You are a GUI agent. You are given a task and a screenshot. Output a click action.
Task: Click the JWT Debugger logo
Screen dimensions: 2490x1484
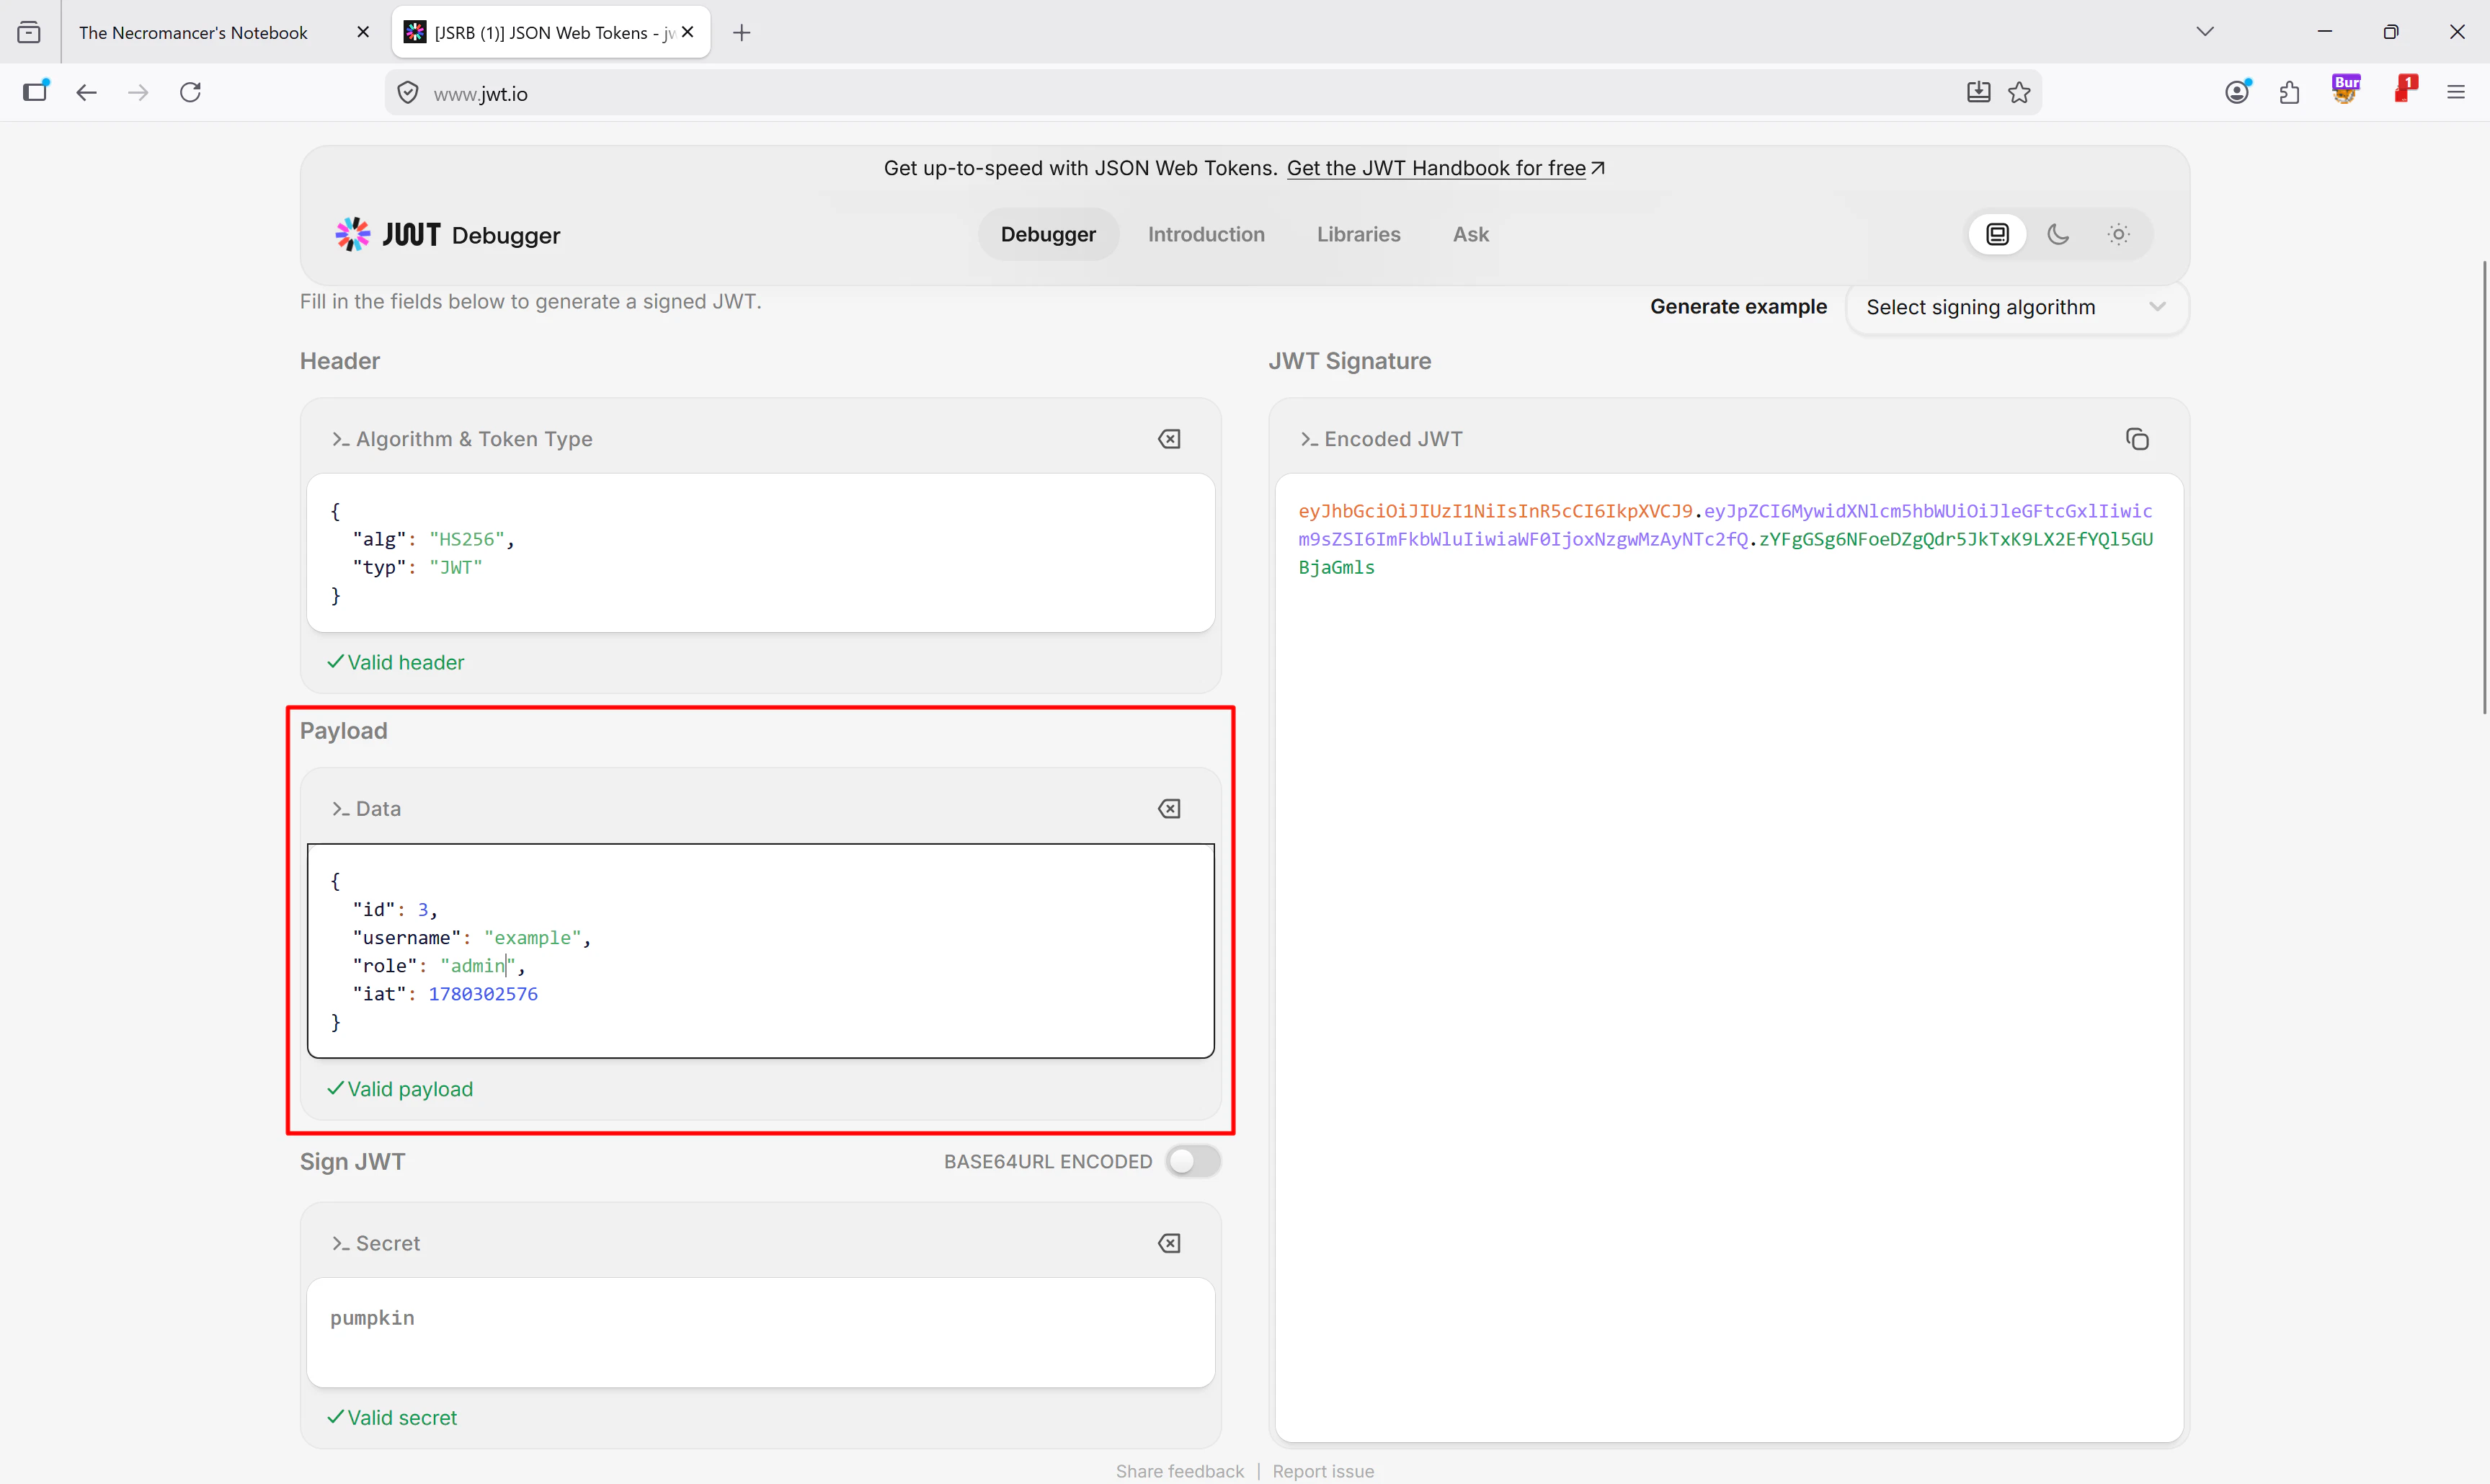point(447,235)
